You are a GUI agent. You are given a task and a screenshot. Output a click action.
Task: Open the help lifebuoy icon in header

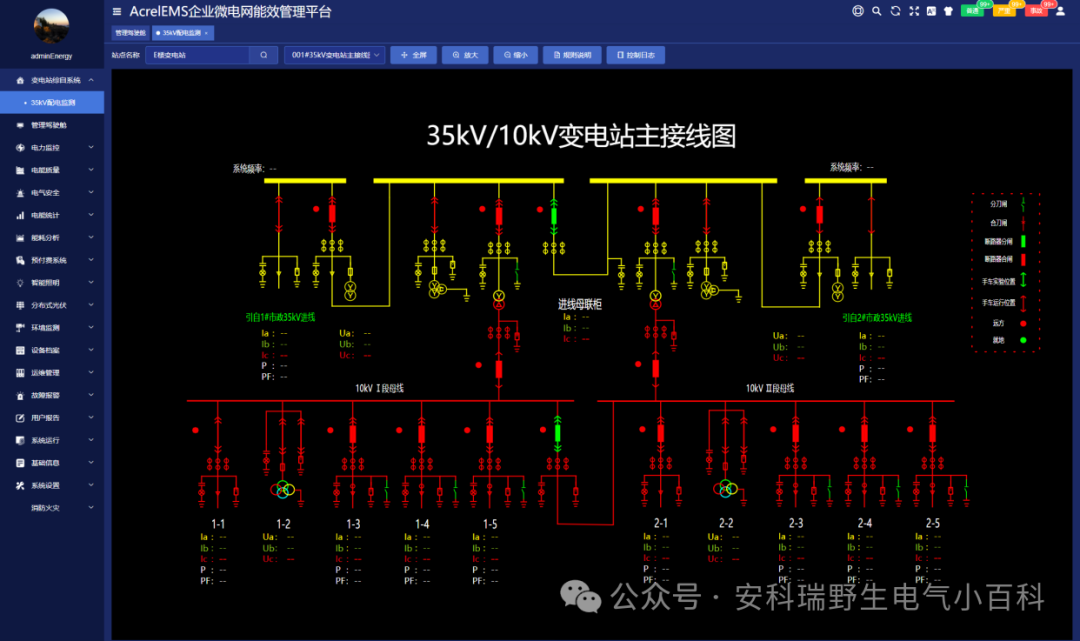[x=858, y=11]
